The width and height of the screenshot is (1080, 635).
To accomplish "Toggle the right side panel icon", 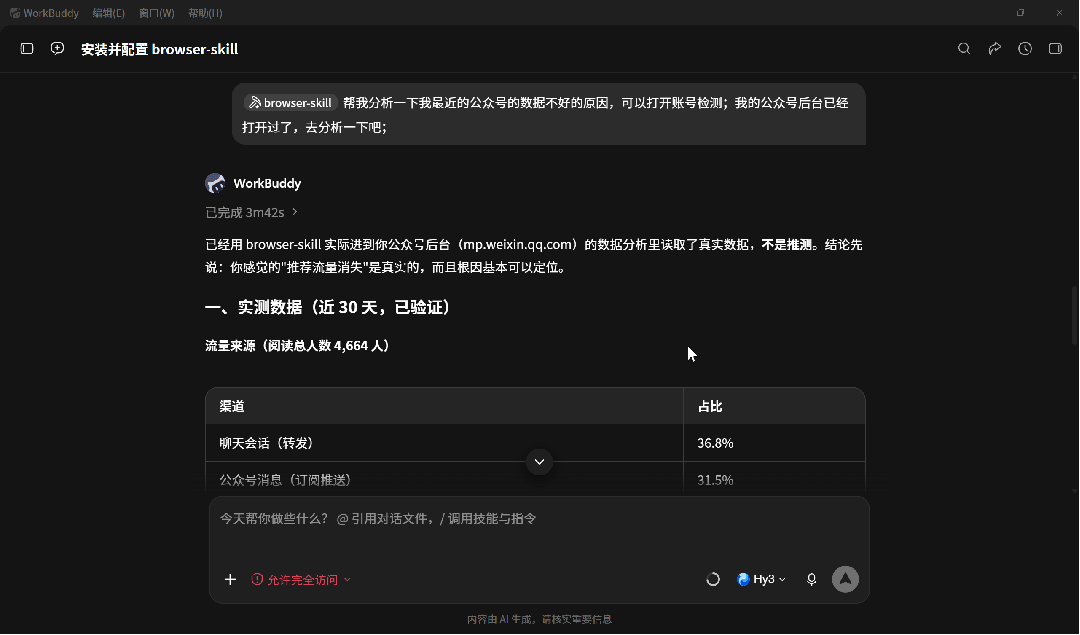I will [x=1055, y=48].
